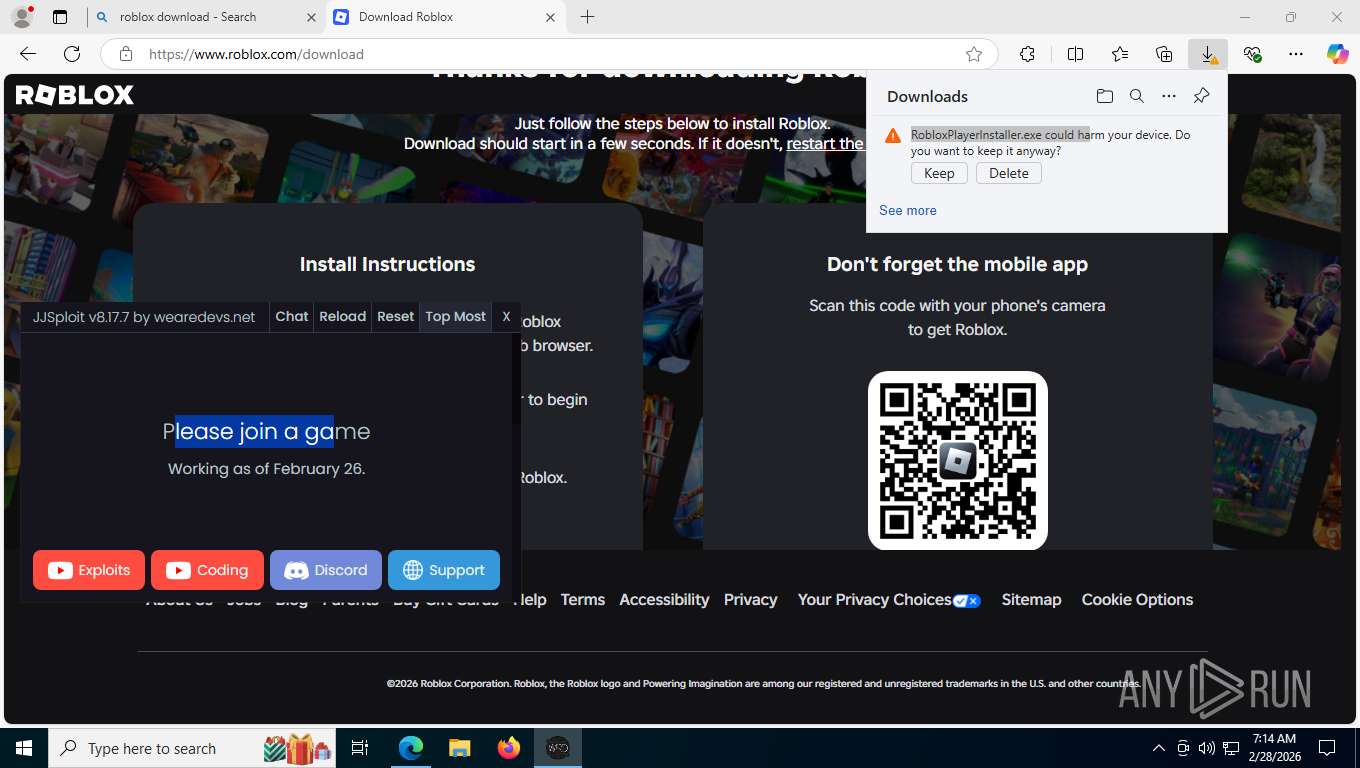This screenshot has height=768, width=1360.
Task: Open JJSploit Chat tab
Action: coord(292,316)
